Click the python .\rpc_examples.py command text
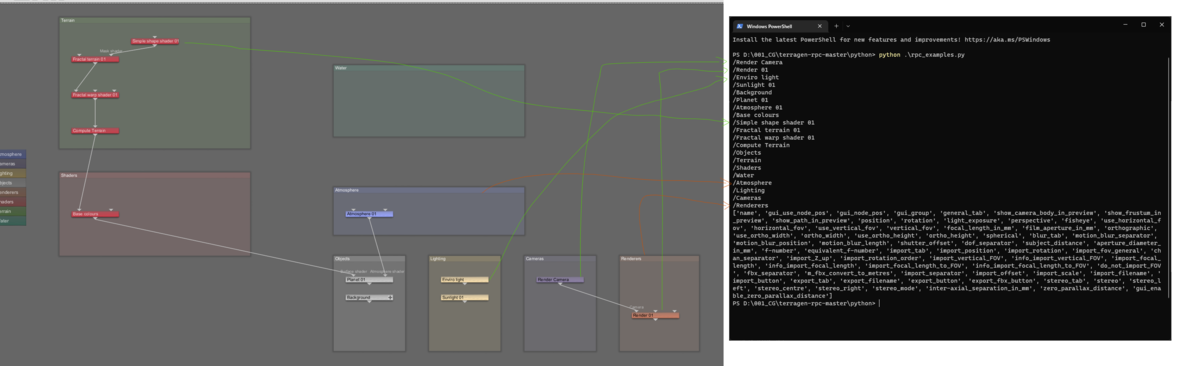Image resolution: width=1200 pixels, height=366 pixels. [922, 54]
